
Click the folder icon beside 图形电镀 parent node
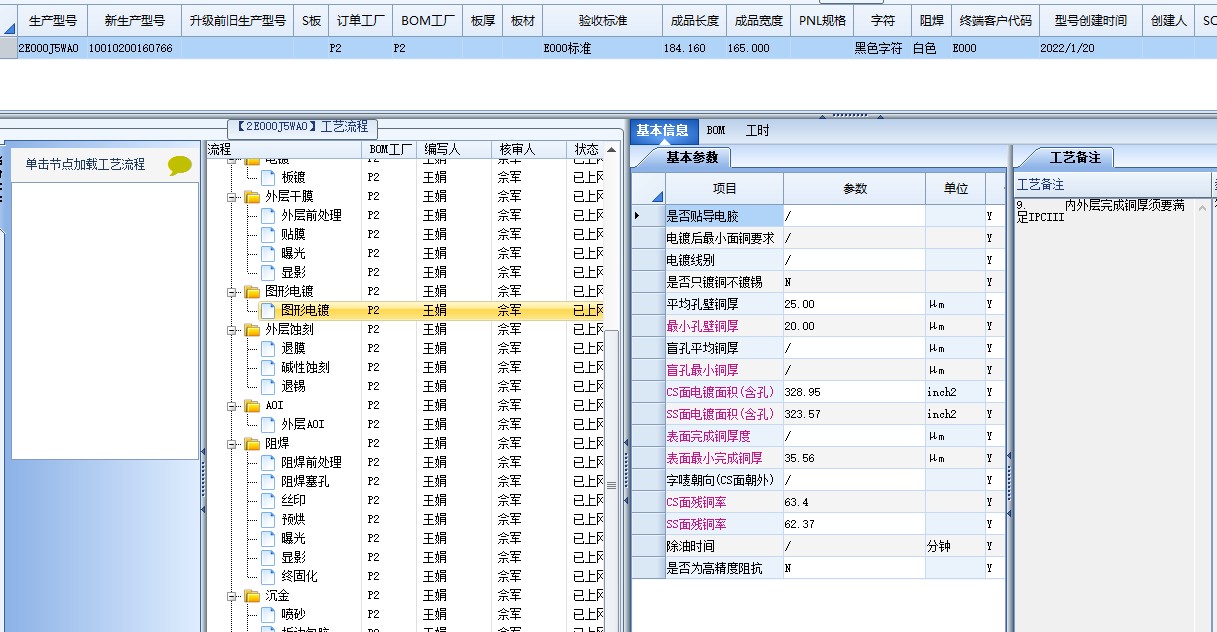coord(251,292)
